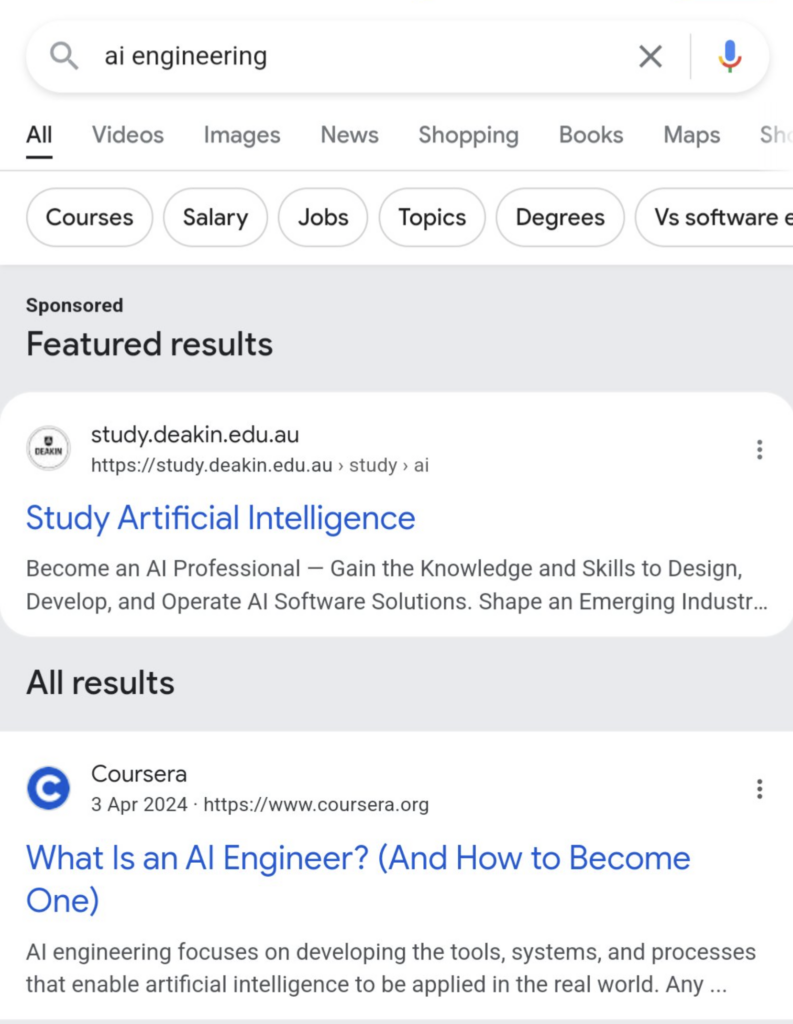793x1024 pixels.
Task: Open three-dot menu for Deakin result
Action: point(759,450)
